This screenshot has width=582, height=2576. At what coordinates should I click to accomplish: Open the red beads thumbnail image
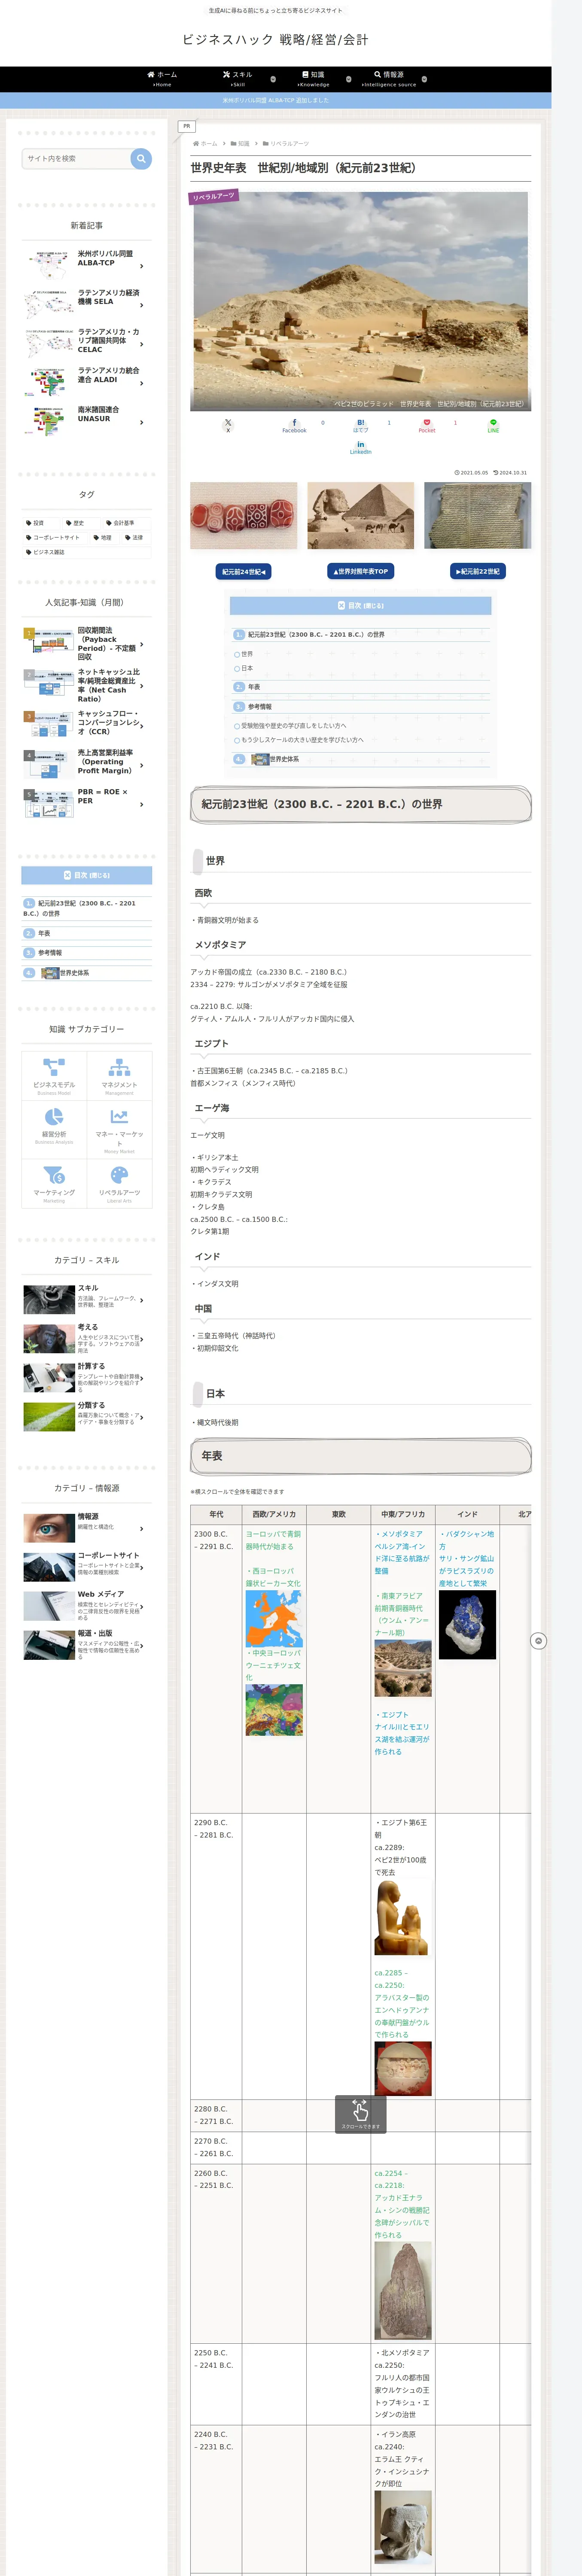coord(243,516)
